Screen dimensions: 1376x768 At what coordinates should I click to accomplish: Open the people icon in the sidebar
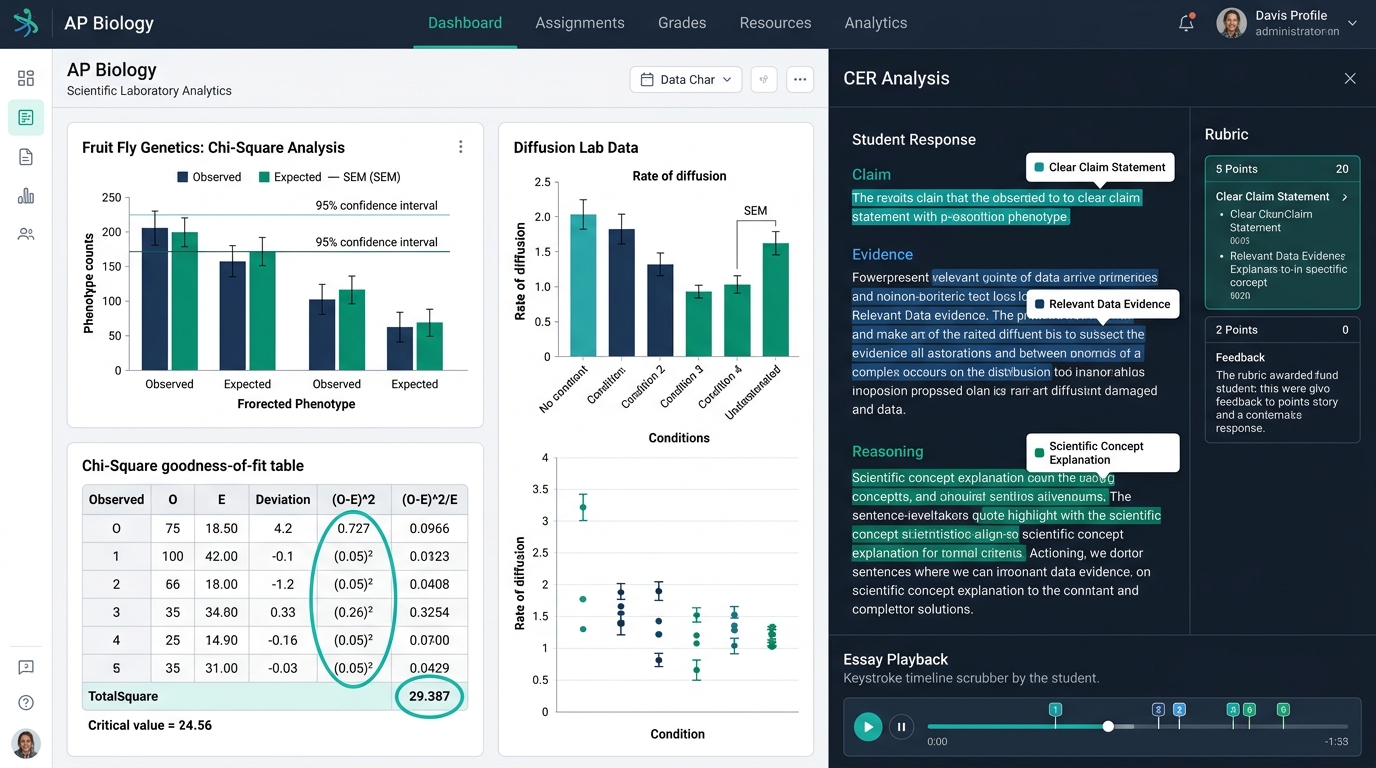coord(26,234)
